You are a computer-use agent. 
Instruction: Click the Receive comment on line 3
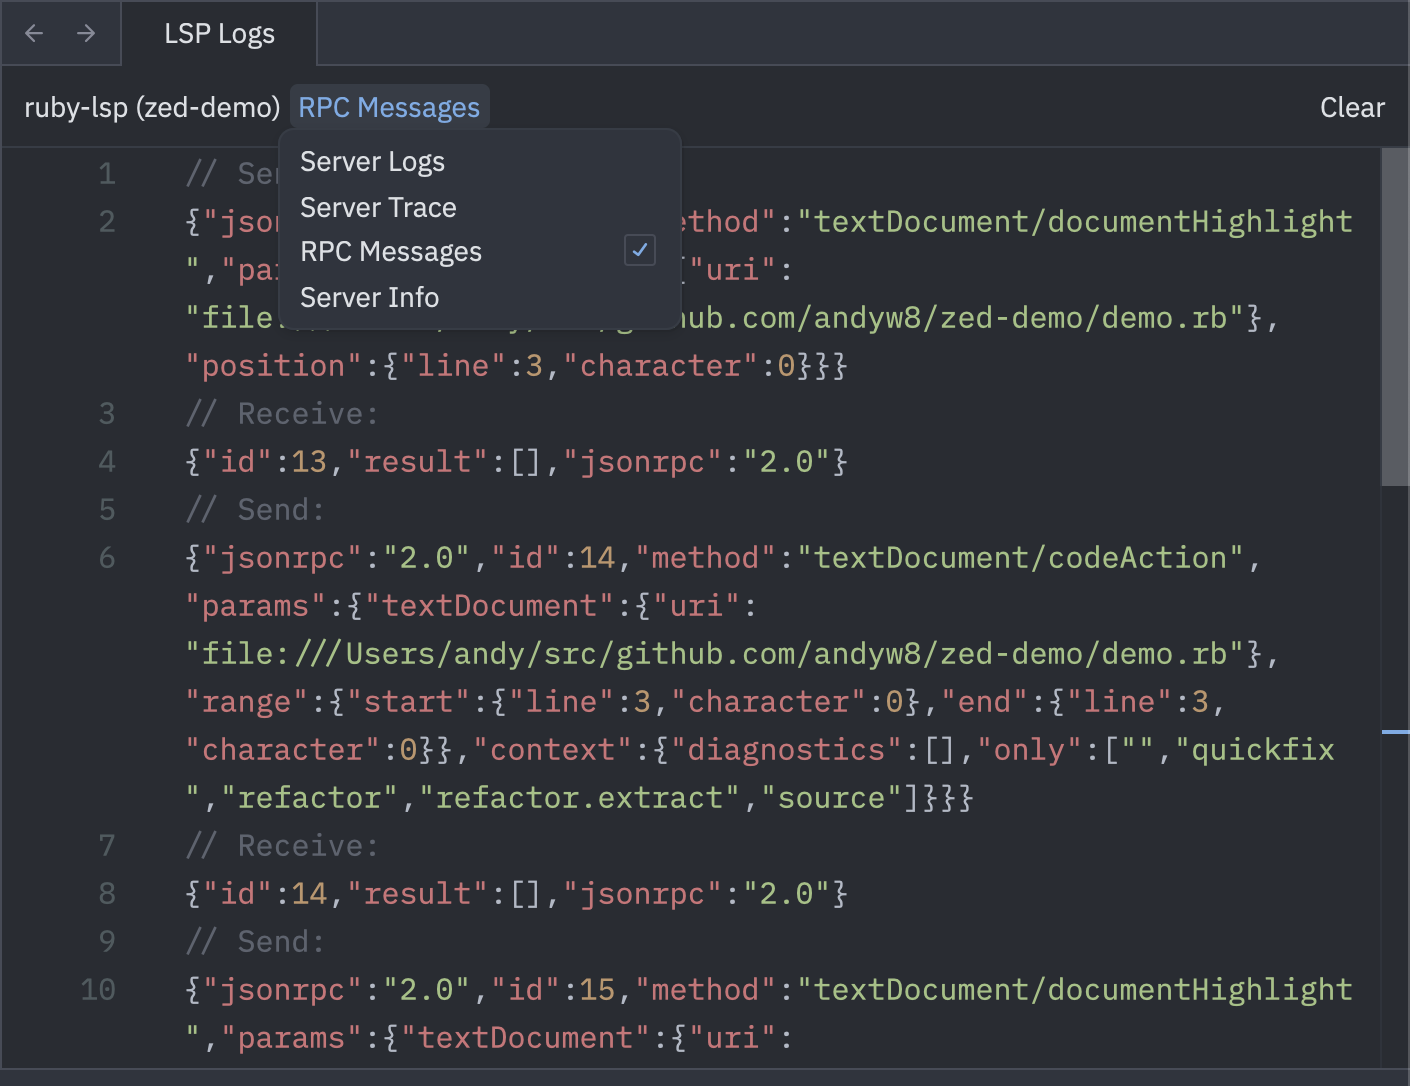(282, 414)
